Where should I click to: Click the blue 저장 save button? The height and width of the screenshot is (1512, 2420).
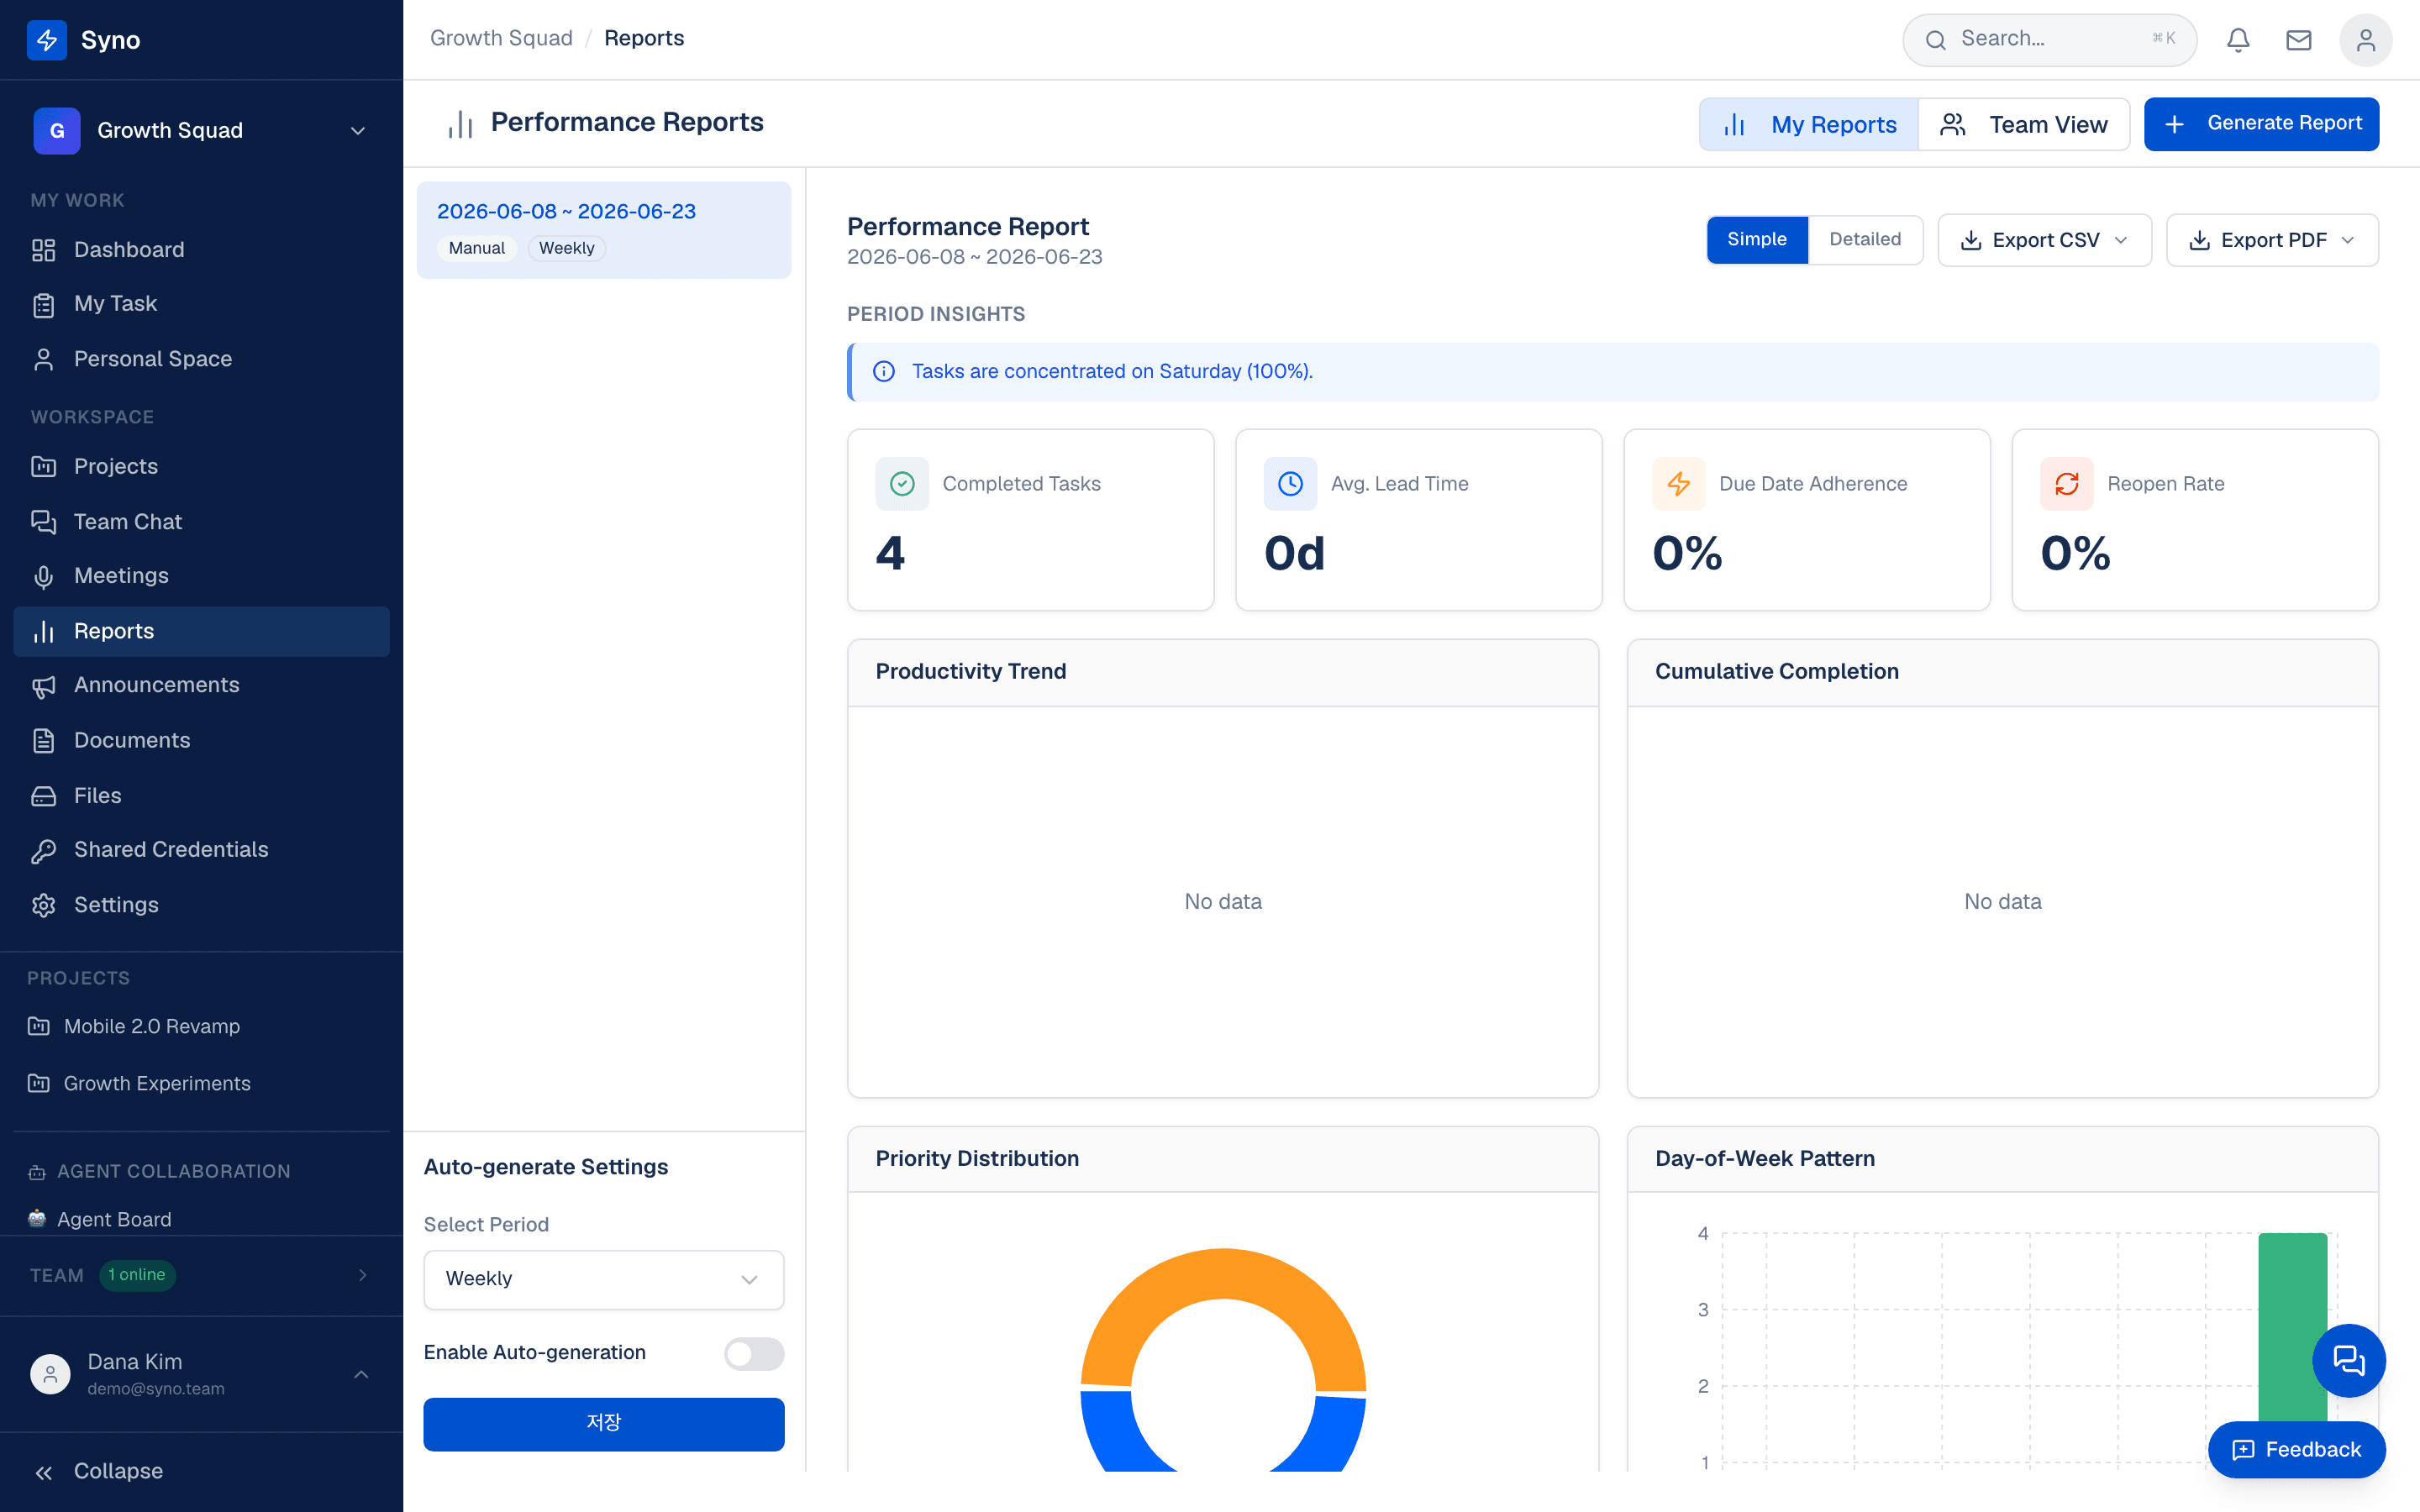pos(604,1423)
